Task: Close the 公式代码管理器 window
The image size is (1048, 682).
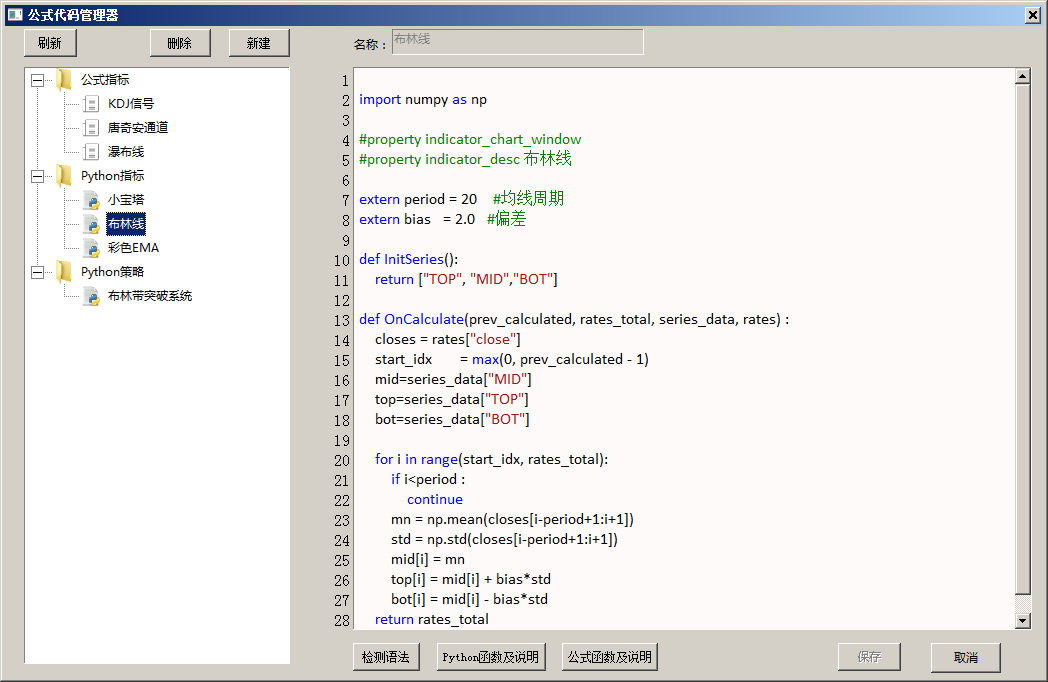Action: coord(1033,15)
